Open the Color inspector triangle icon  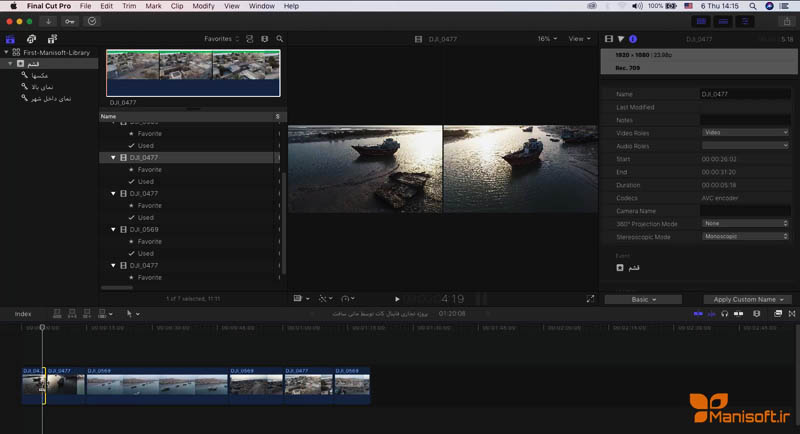click(x=621, y=39)
